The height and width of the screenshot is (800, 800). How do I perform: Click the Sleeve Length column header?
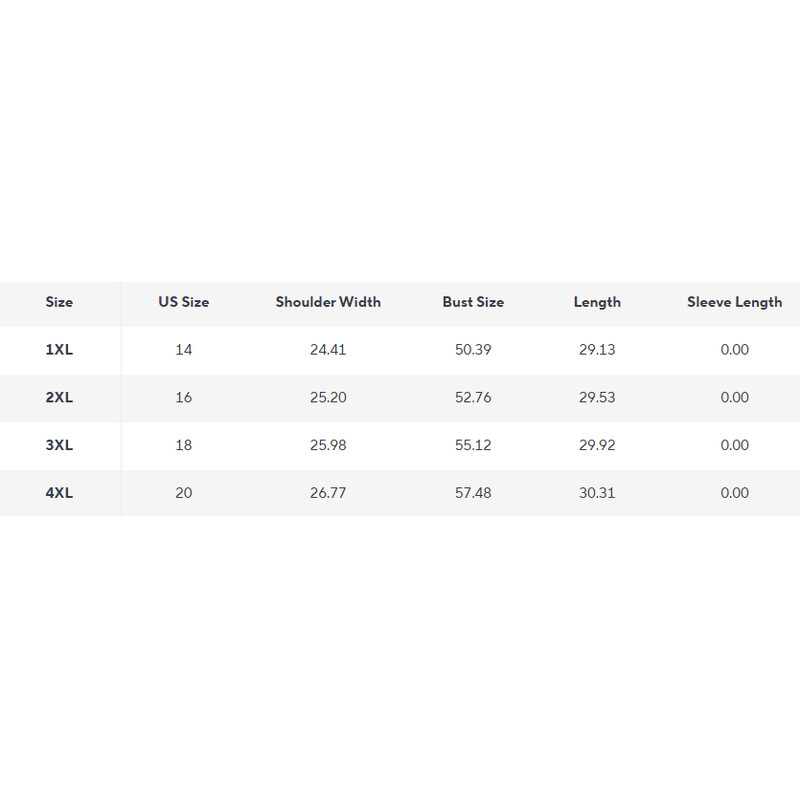coord(734,302)
